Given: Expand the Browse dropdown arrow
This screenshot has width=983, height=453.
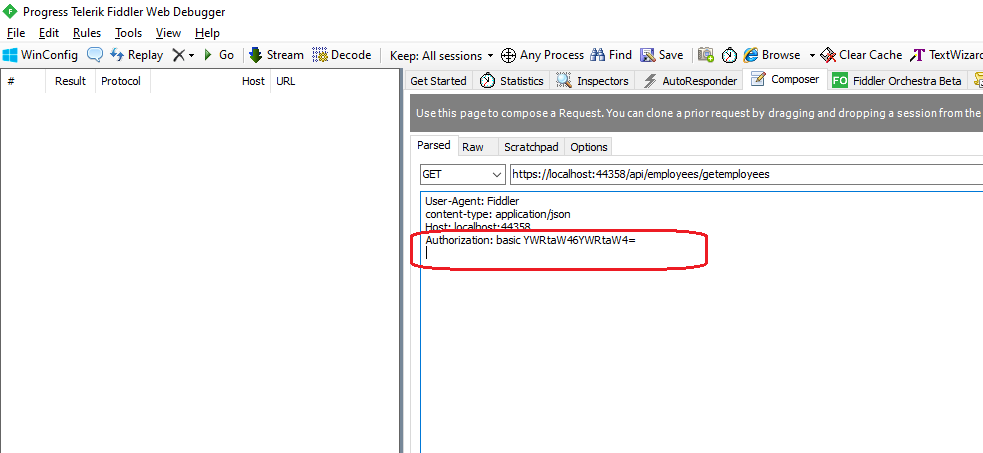Looking at the screenshot, I should click(x=812, y=55).
